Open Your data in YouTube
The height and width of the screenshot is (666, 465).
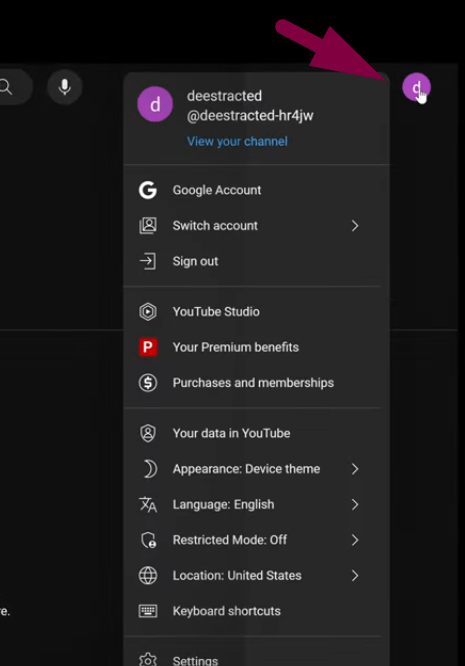[x=231, y=433]
